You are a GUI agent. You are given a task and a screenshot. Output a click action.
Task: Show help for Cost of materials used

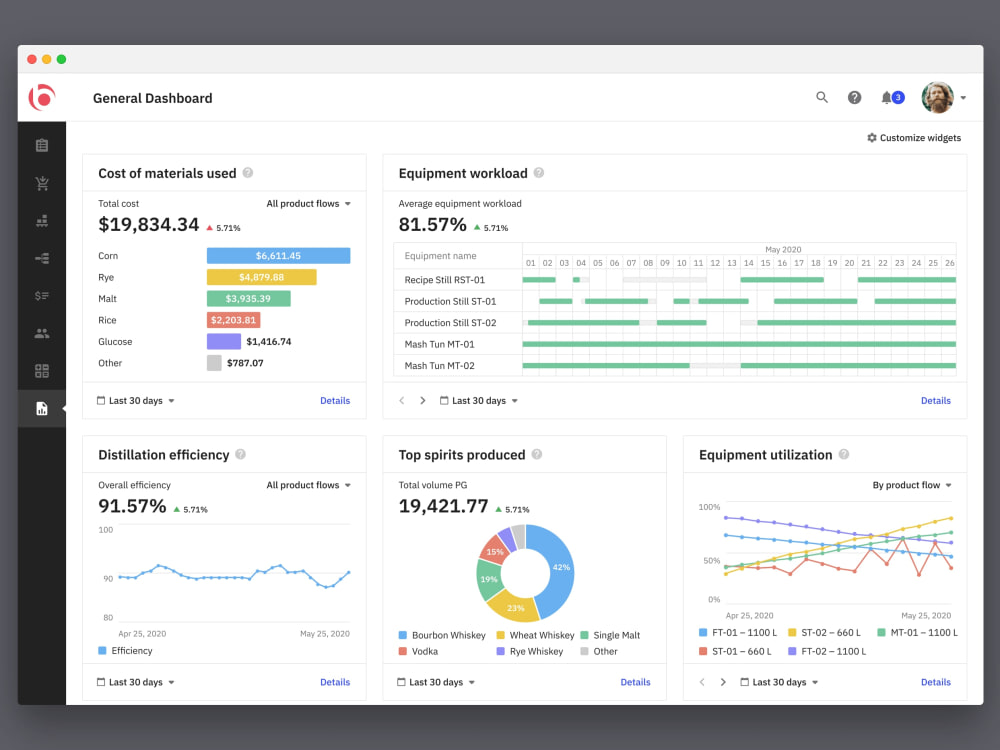(248, 173)
